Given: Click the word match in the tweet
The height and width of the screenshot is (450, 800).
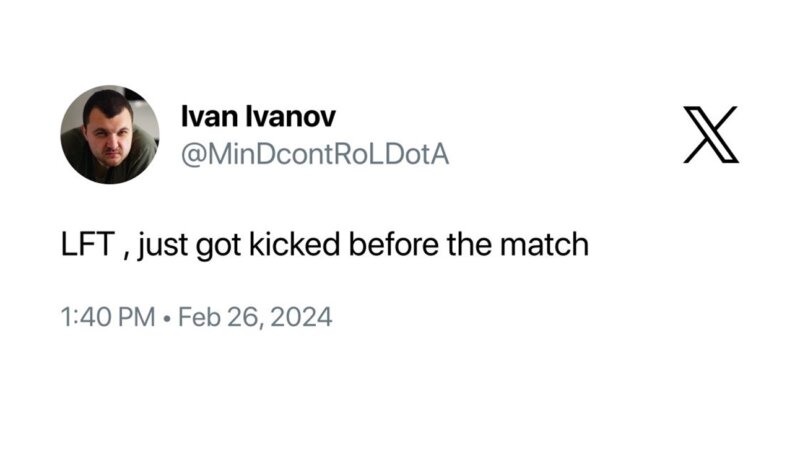Looking at the screenshot, I should (544, 244).
